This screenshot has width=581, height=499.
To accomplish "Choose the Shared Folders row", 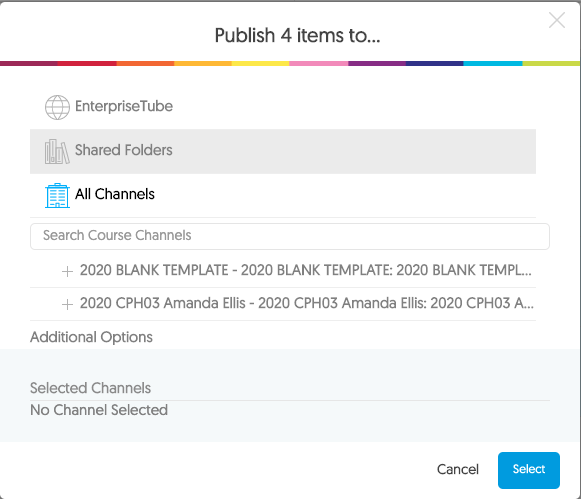I will [283, 151].
